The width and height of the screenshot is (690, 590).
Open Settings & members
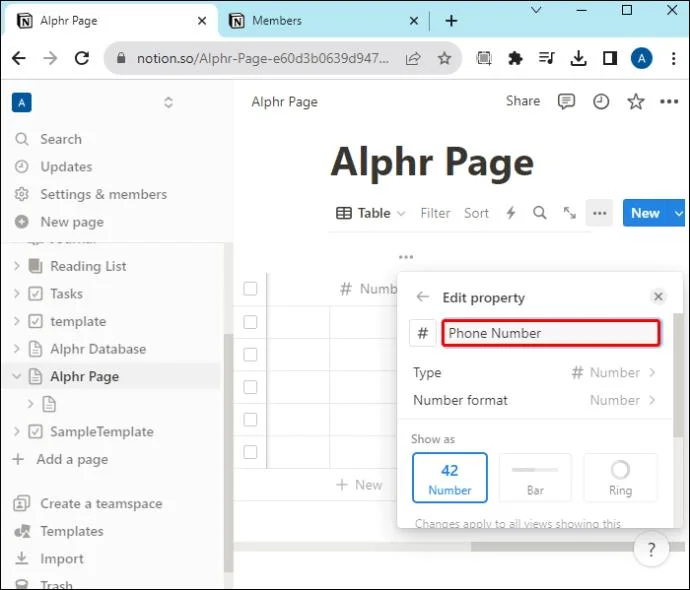103,194
